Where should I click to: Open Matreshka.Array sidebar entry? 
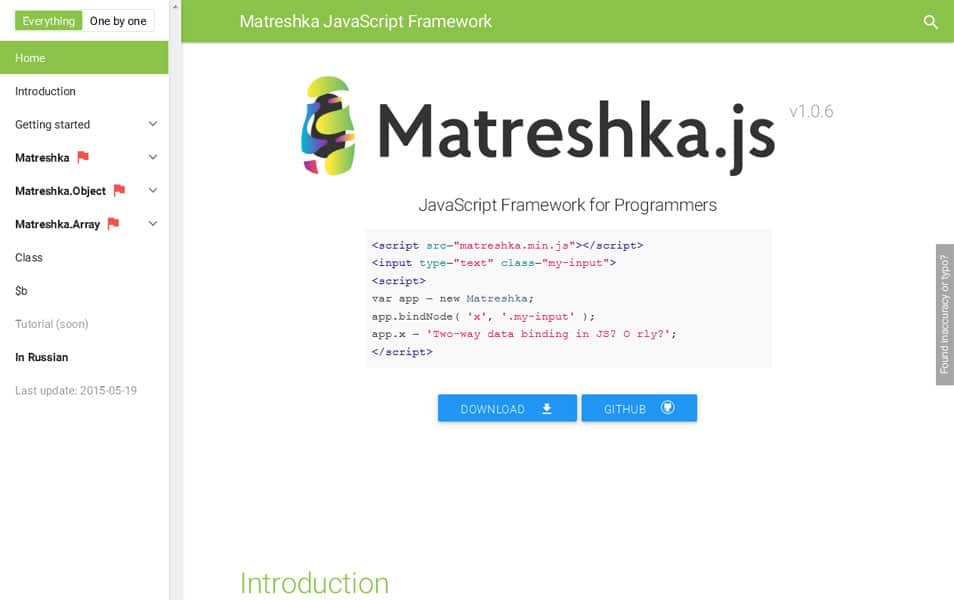click(57, 224)
